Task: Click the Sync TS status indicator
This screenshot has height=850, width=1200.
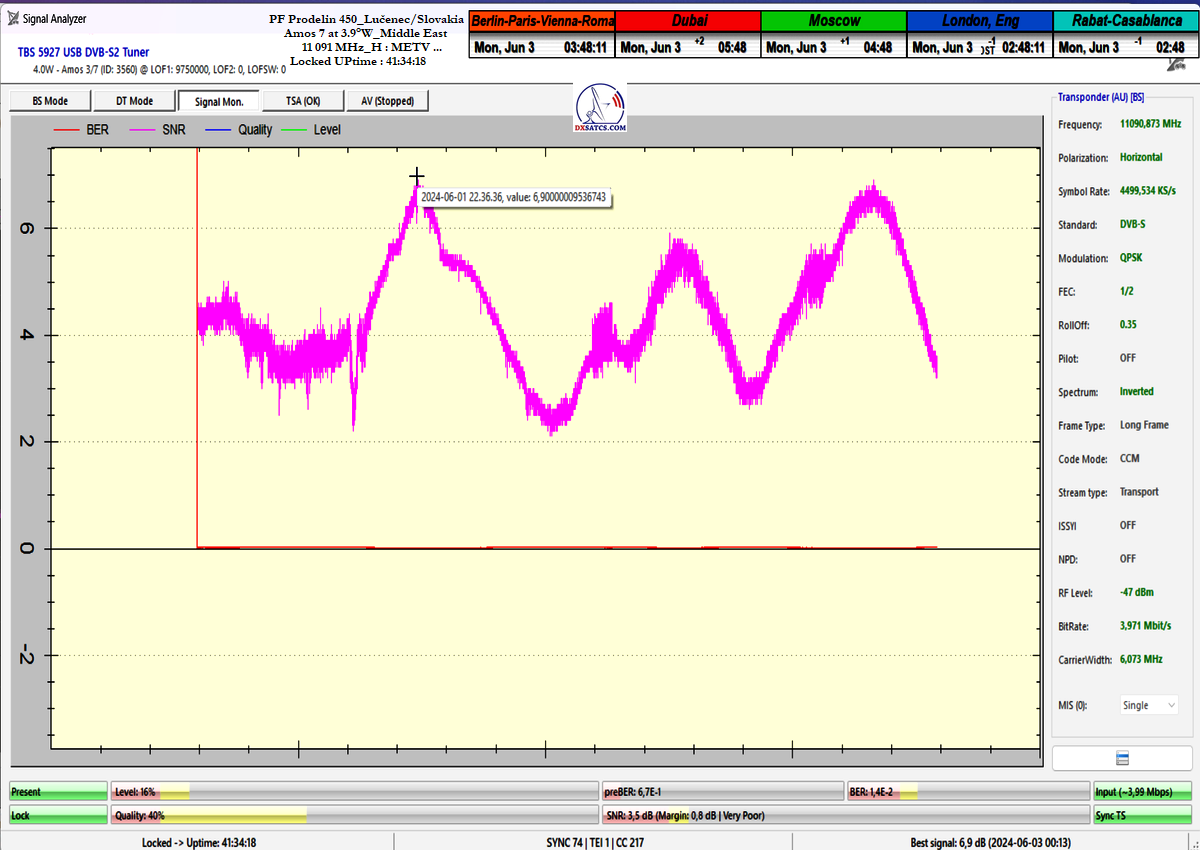Action: [1141, 815]
